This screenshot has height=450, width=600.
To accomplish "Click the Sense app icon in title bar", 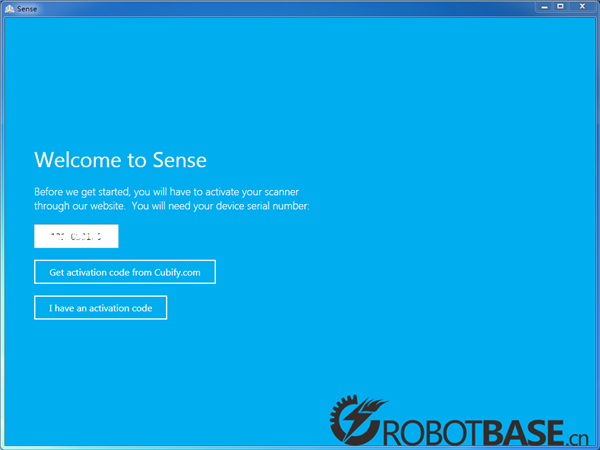I will click(9, 7).
